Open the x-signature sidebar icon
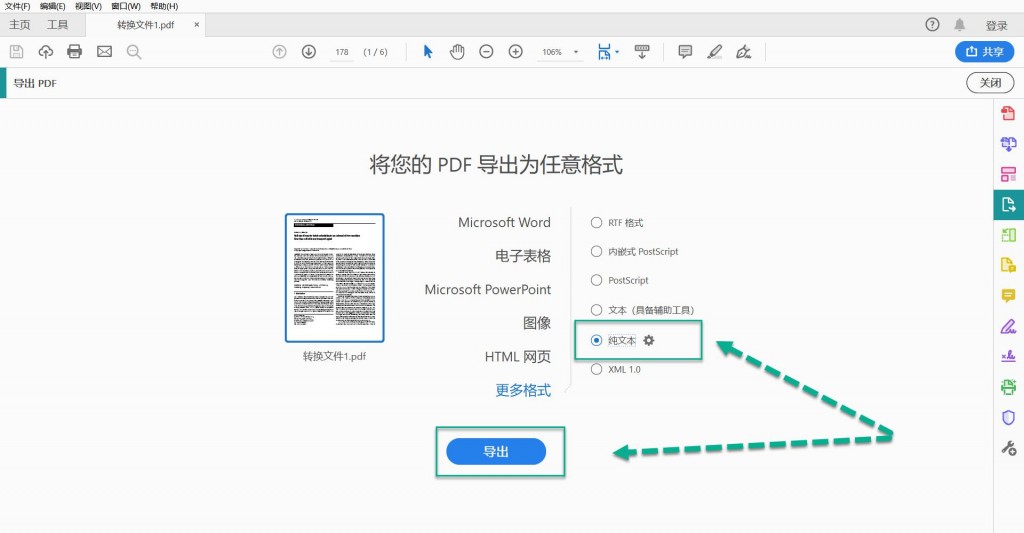Image resolution: width=1024 pixels, height=533 pixels. [1008, 356]
